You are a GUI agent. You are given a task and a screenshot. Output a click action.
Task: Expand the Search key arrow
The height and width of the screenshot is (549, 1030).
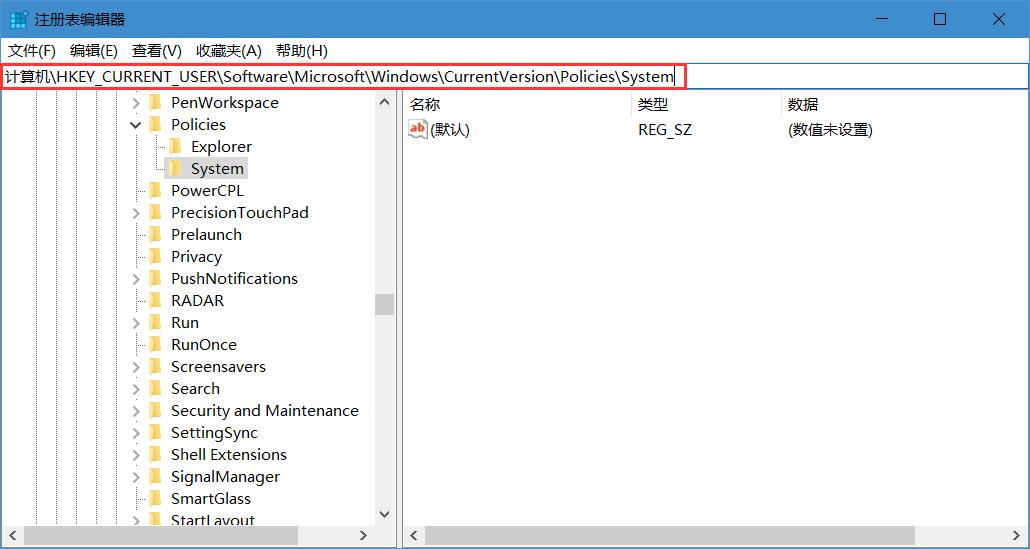(x=136, y=389)
